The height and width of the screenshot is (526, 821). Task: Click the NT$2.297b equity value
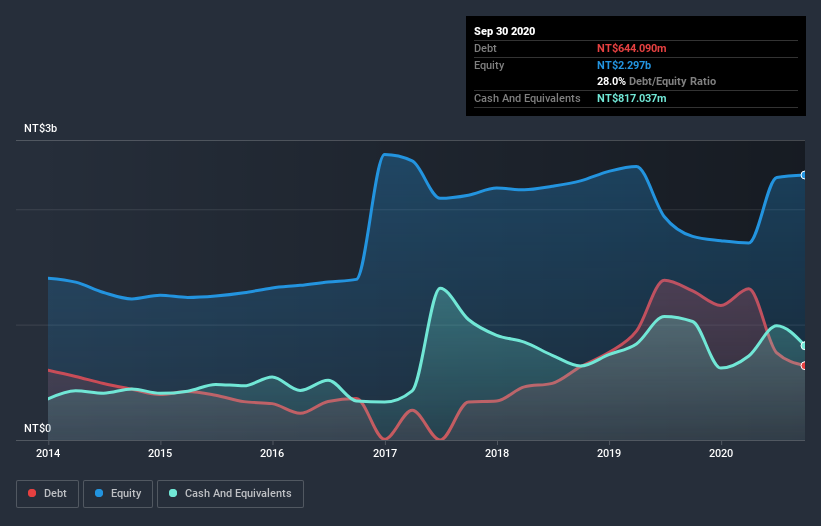[624, 65]
